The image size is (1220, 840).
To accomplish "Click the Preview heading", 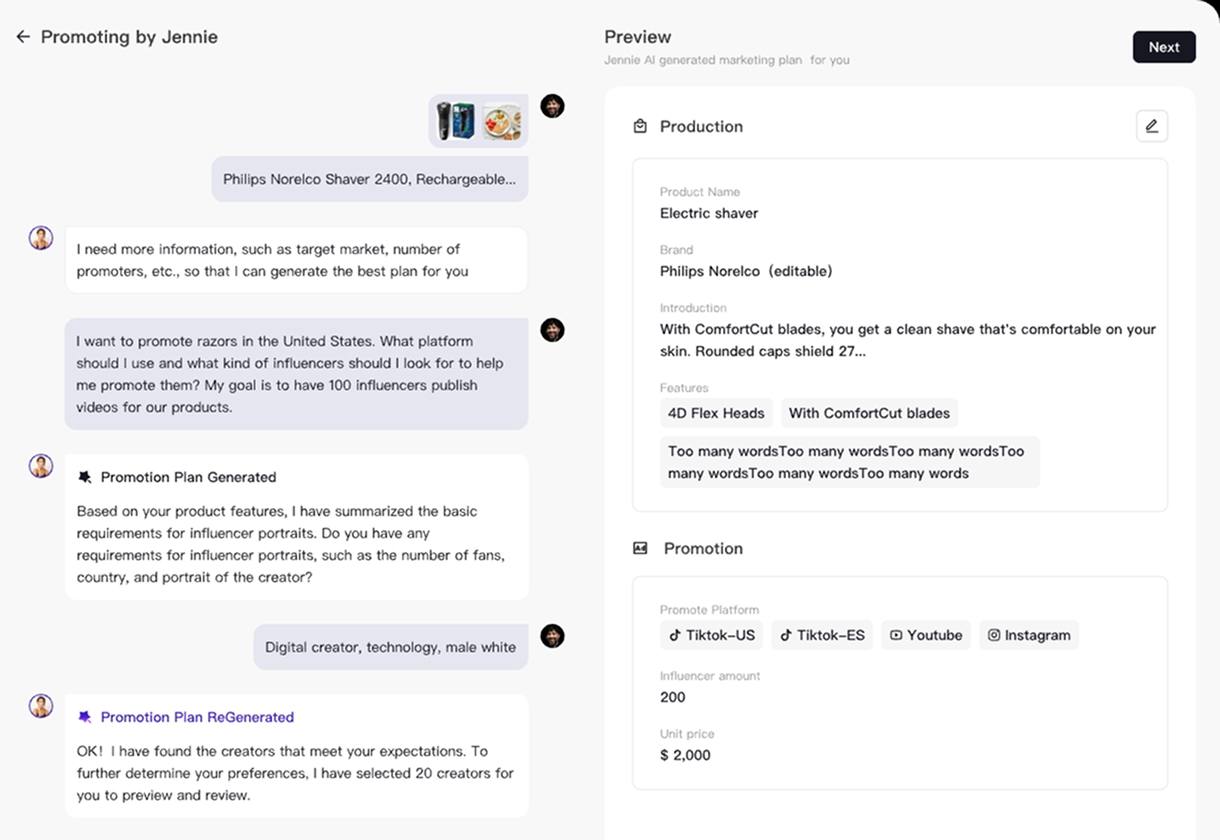I will (x=638, y=37).
